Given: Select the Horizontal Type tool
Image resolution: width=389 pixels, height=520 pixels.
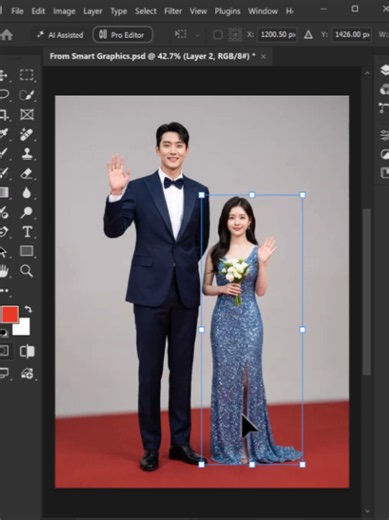Looking at the screenshot, I should [27, 232].
